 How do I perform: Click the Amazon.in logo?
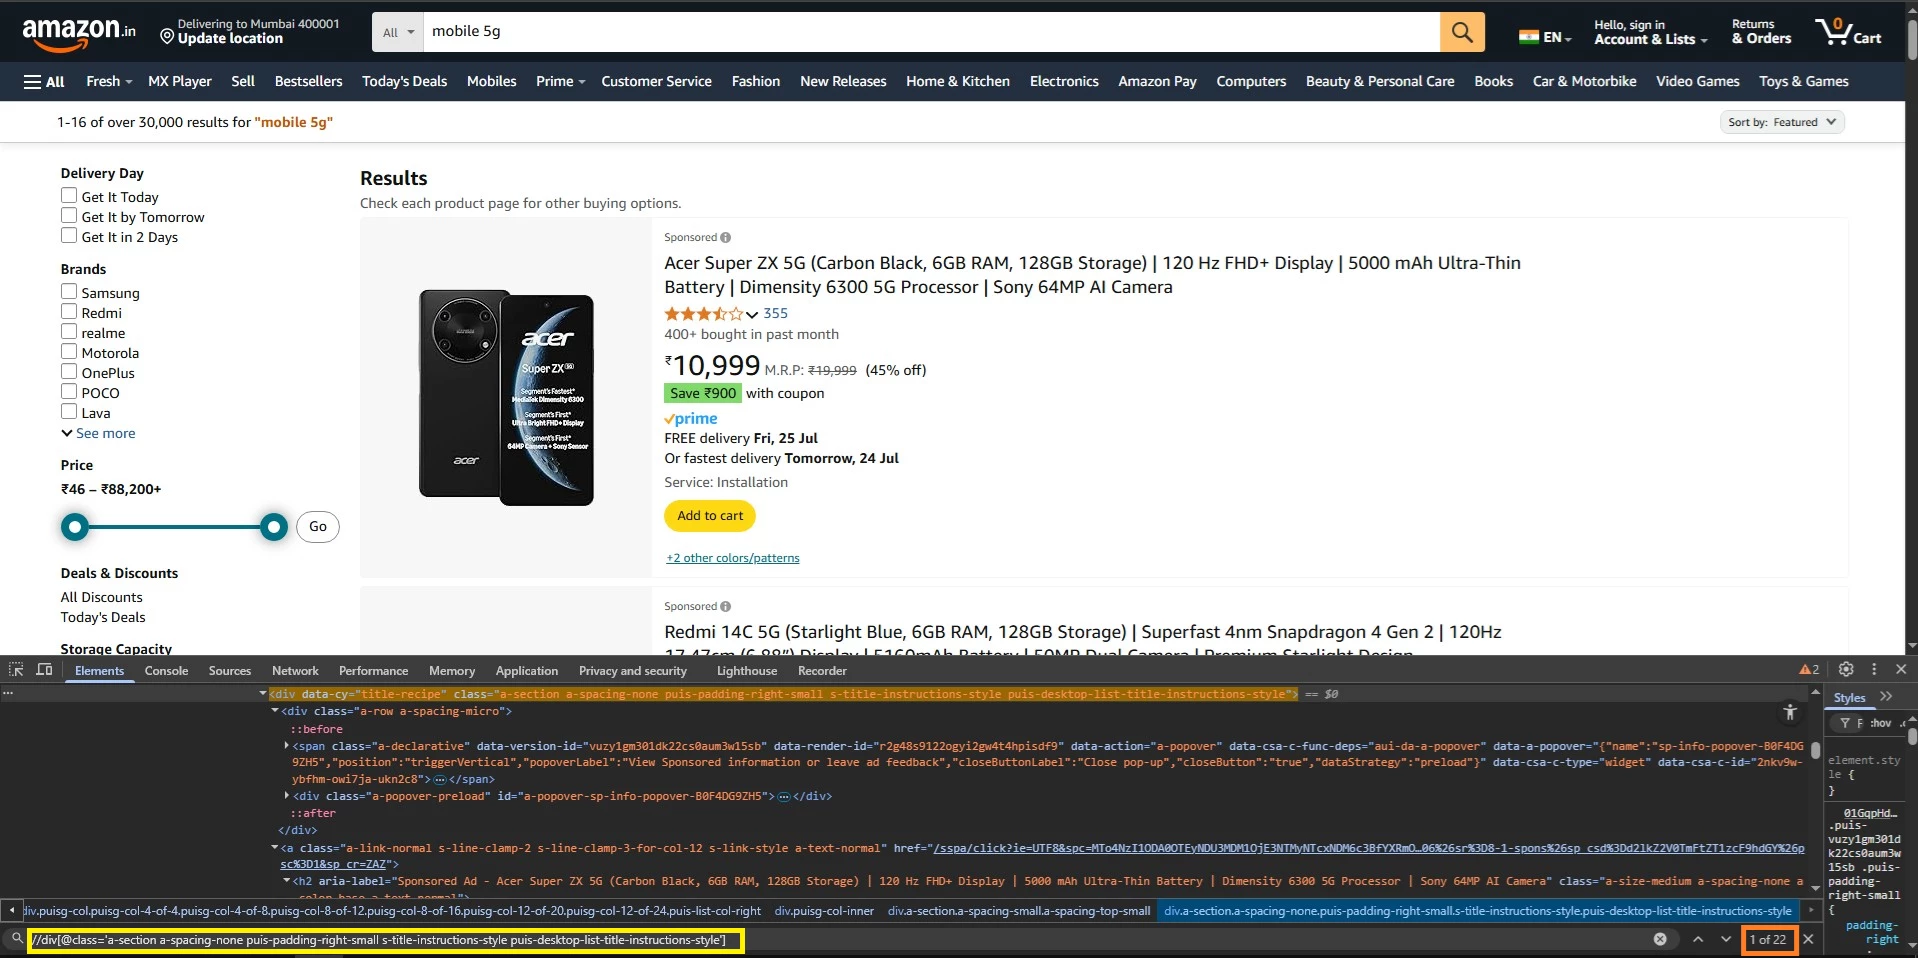pyautogui.click(x=78, y=33)
